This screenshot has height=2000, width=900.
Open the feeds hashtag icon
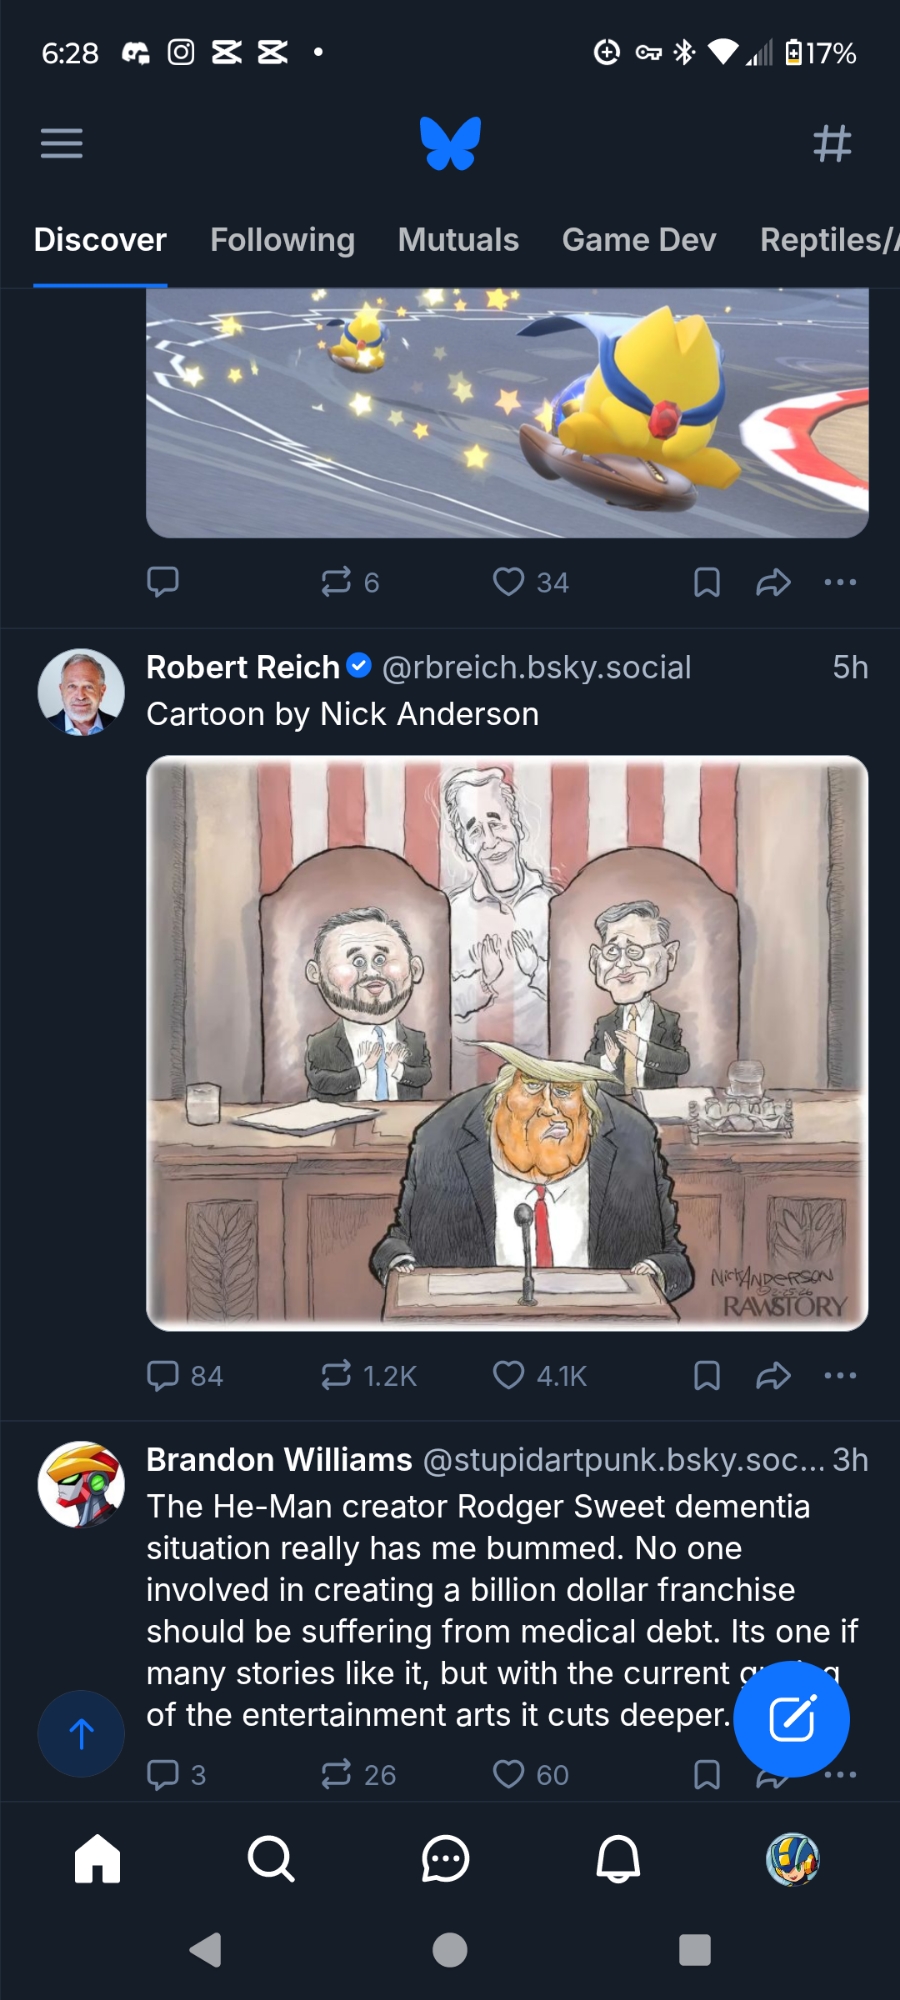(832, 144)
